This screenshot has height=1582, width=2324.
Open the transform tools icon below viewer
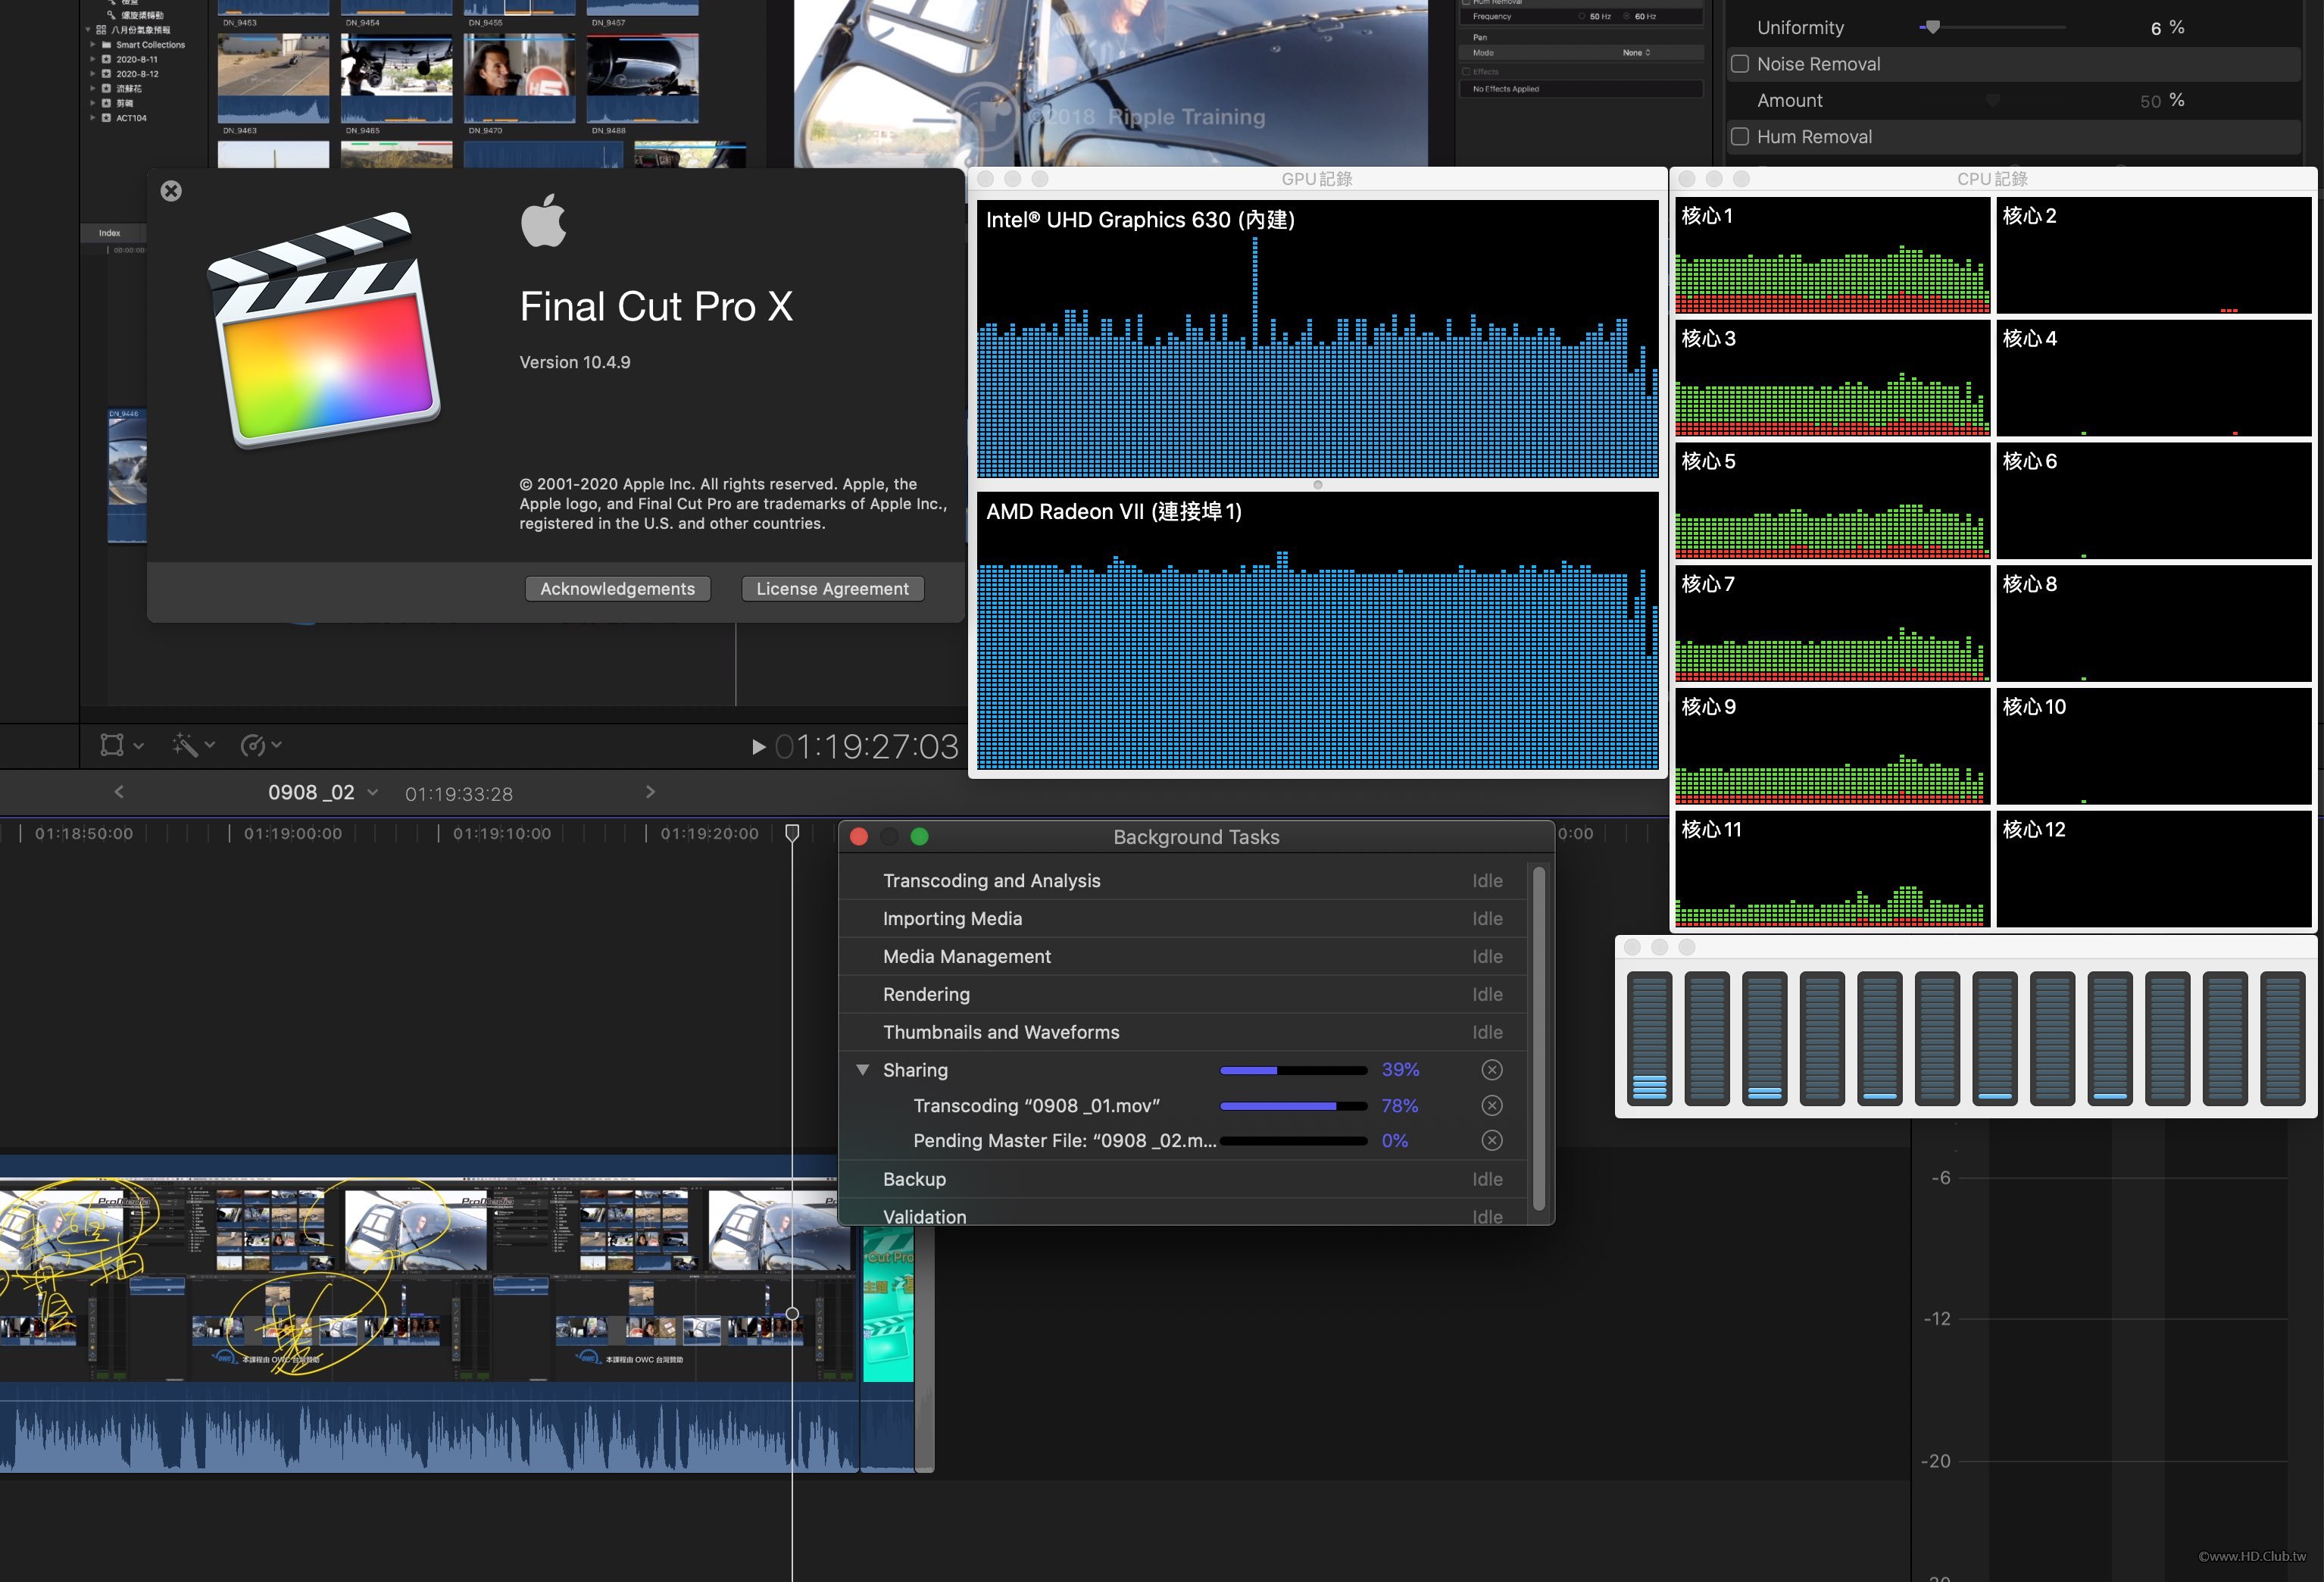pyautogui.click(x=112, y=745)
